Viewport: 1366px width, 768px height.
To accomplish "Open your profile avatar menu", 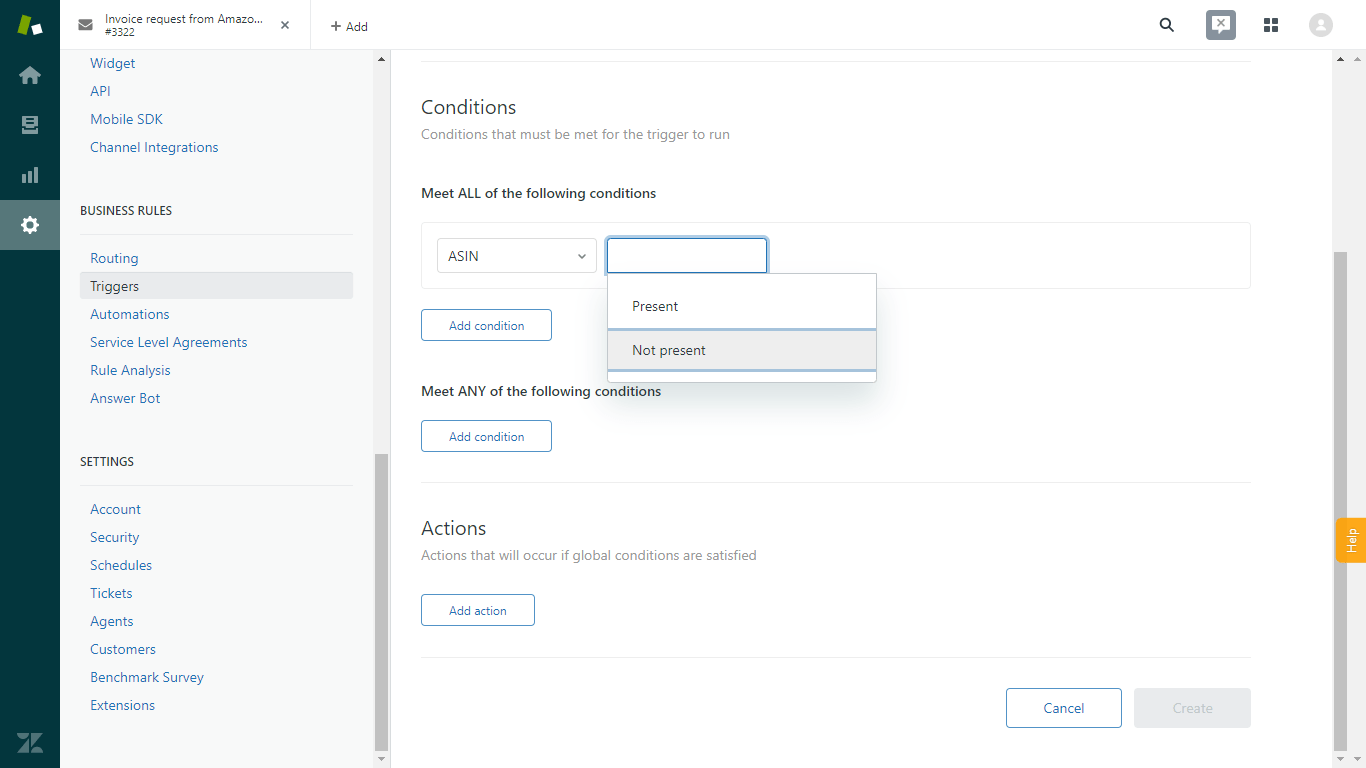I will coord(1320,25).
